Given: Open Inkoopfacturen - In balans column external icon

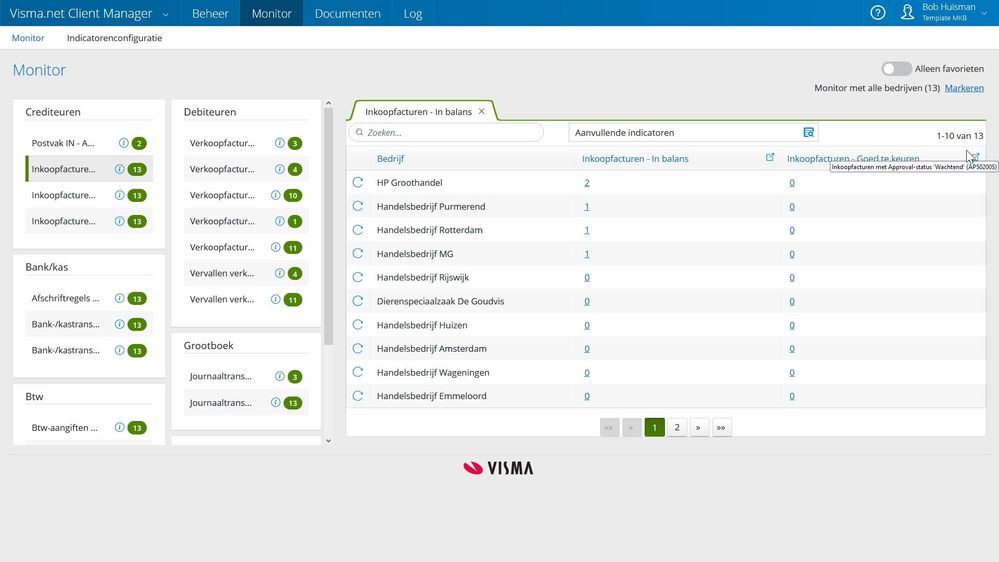Looking at the screenshot, I should (x=770, y=157).
